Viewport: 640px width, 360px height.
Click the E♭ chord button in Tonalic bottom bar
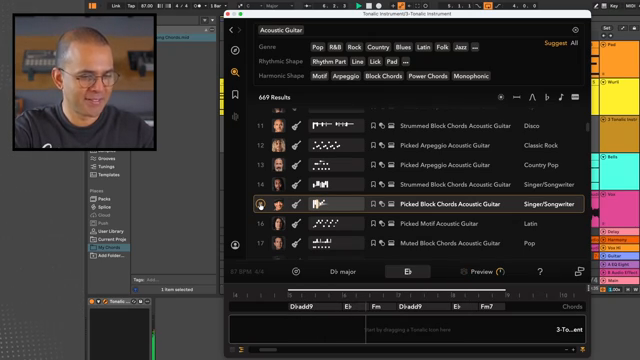[x=408, y=271]
